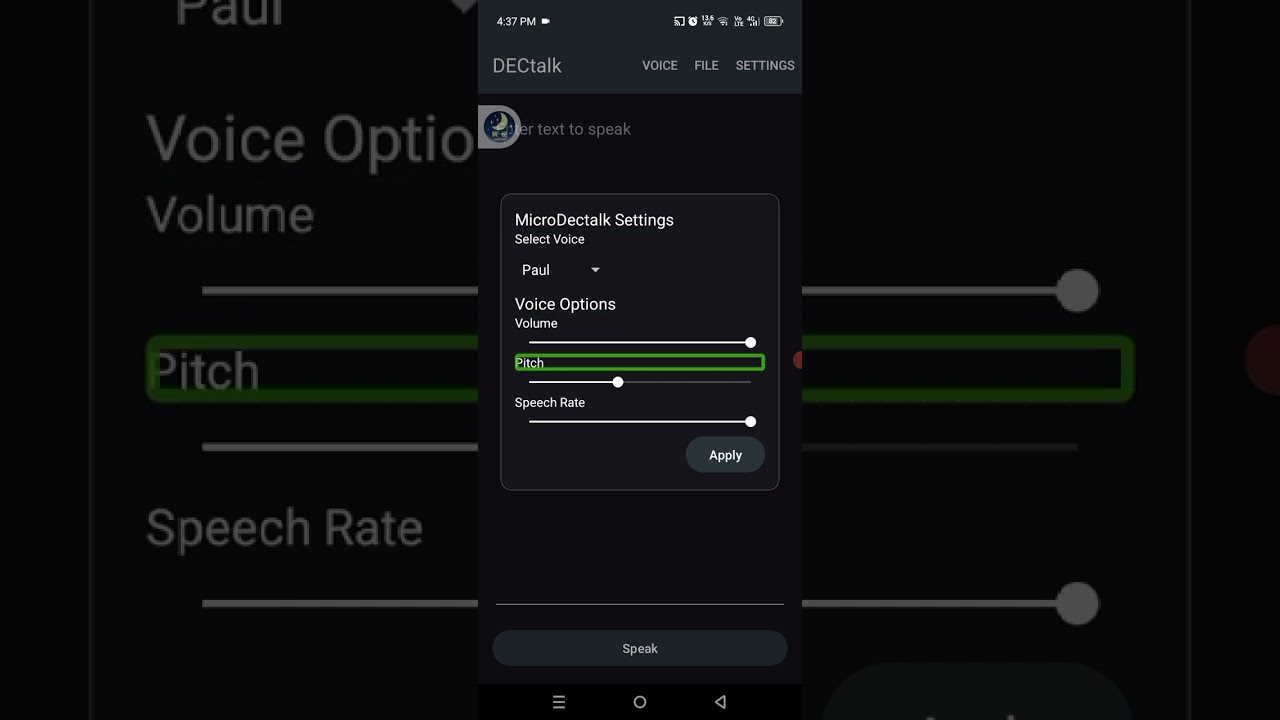Tap the Android home circle icon
This screenshot has width=1280, height=720.
(640, 702)
